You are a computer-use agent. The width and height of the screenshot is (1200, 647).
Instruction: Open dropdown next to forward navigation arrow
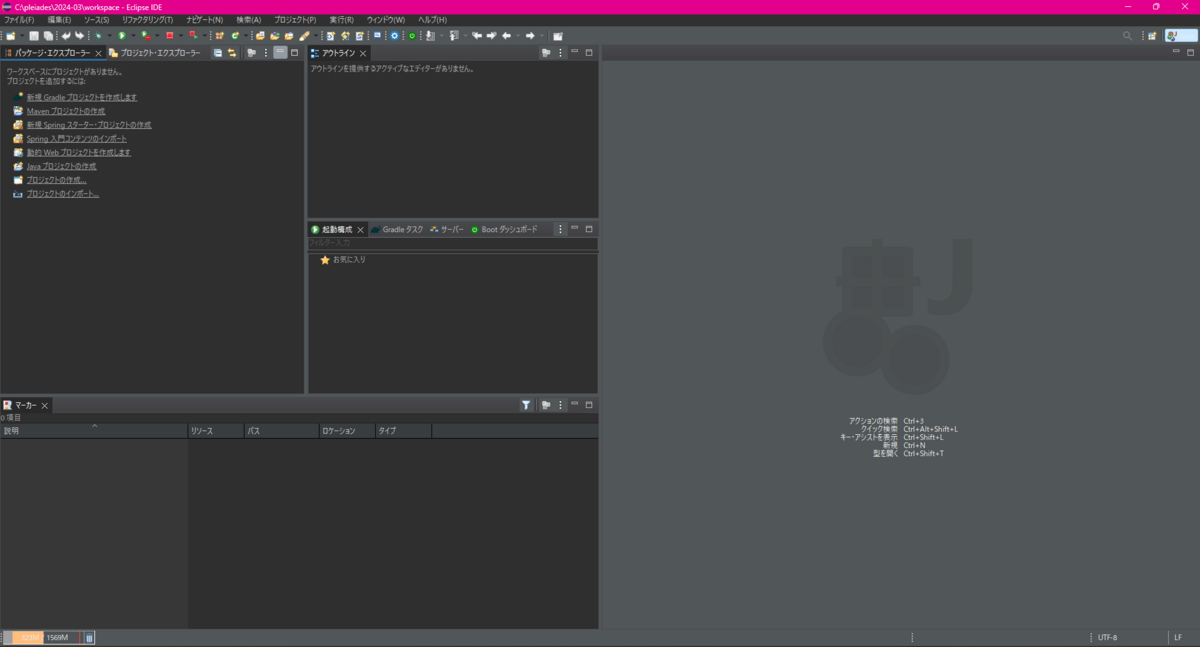541,36
